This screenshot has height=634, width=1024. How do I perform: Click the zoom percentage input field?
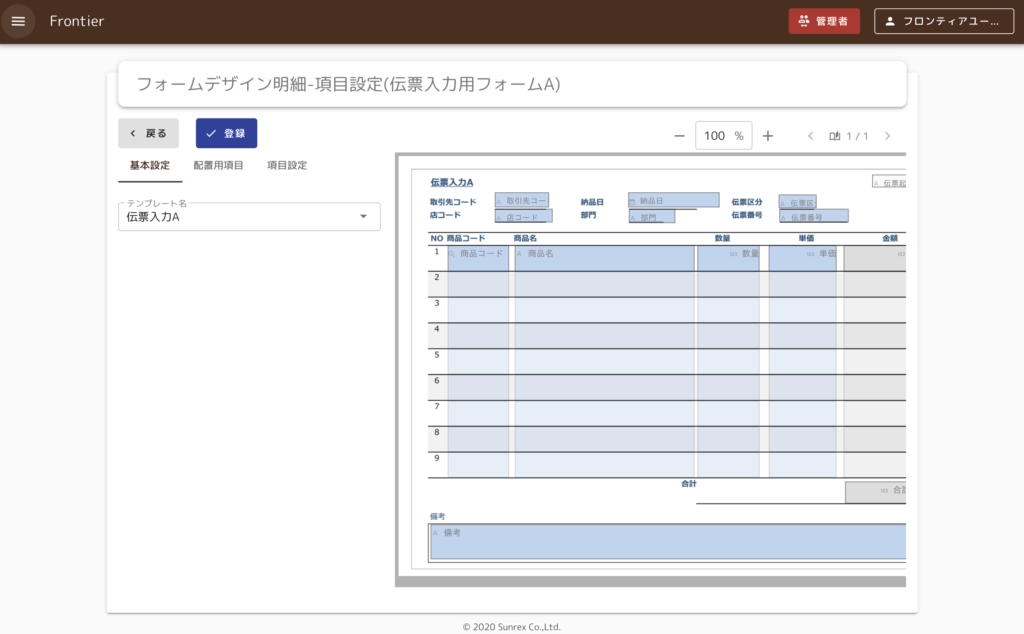click(x=716, y=136)
